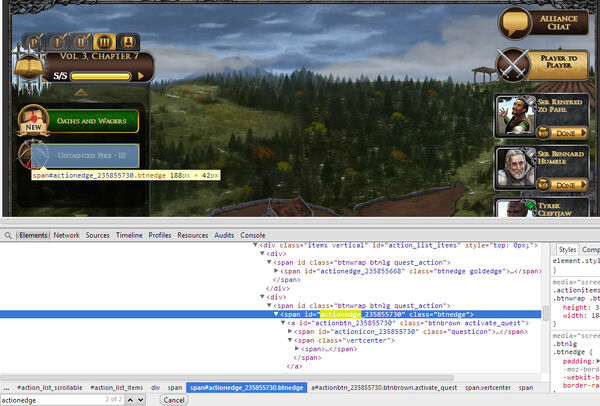The image size is (600, 406).
Task: Select a#actionbtn_235855730 breadcrumb
Action: [384, 388]
